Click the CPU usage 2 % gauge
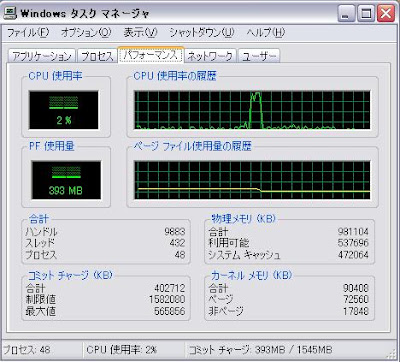Viewport: 400px width, 362px height. [x=64, y=110]
